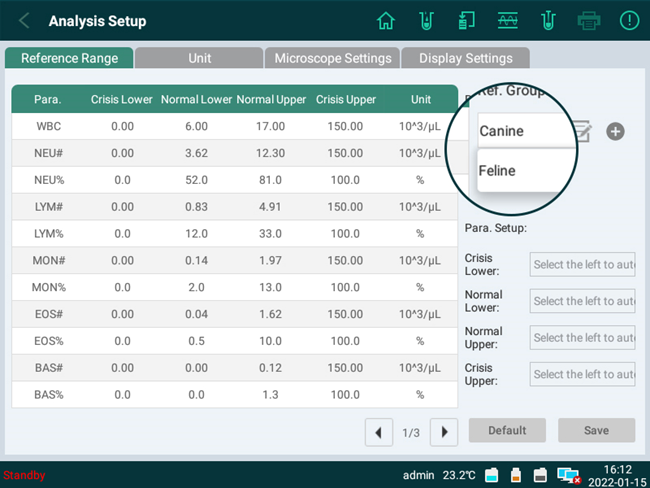Click the Default button
650x488 pixels.
pos(507,430)
